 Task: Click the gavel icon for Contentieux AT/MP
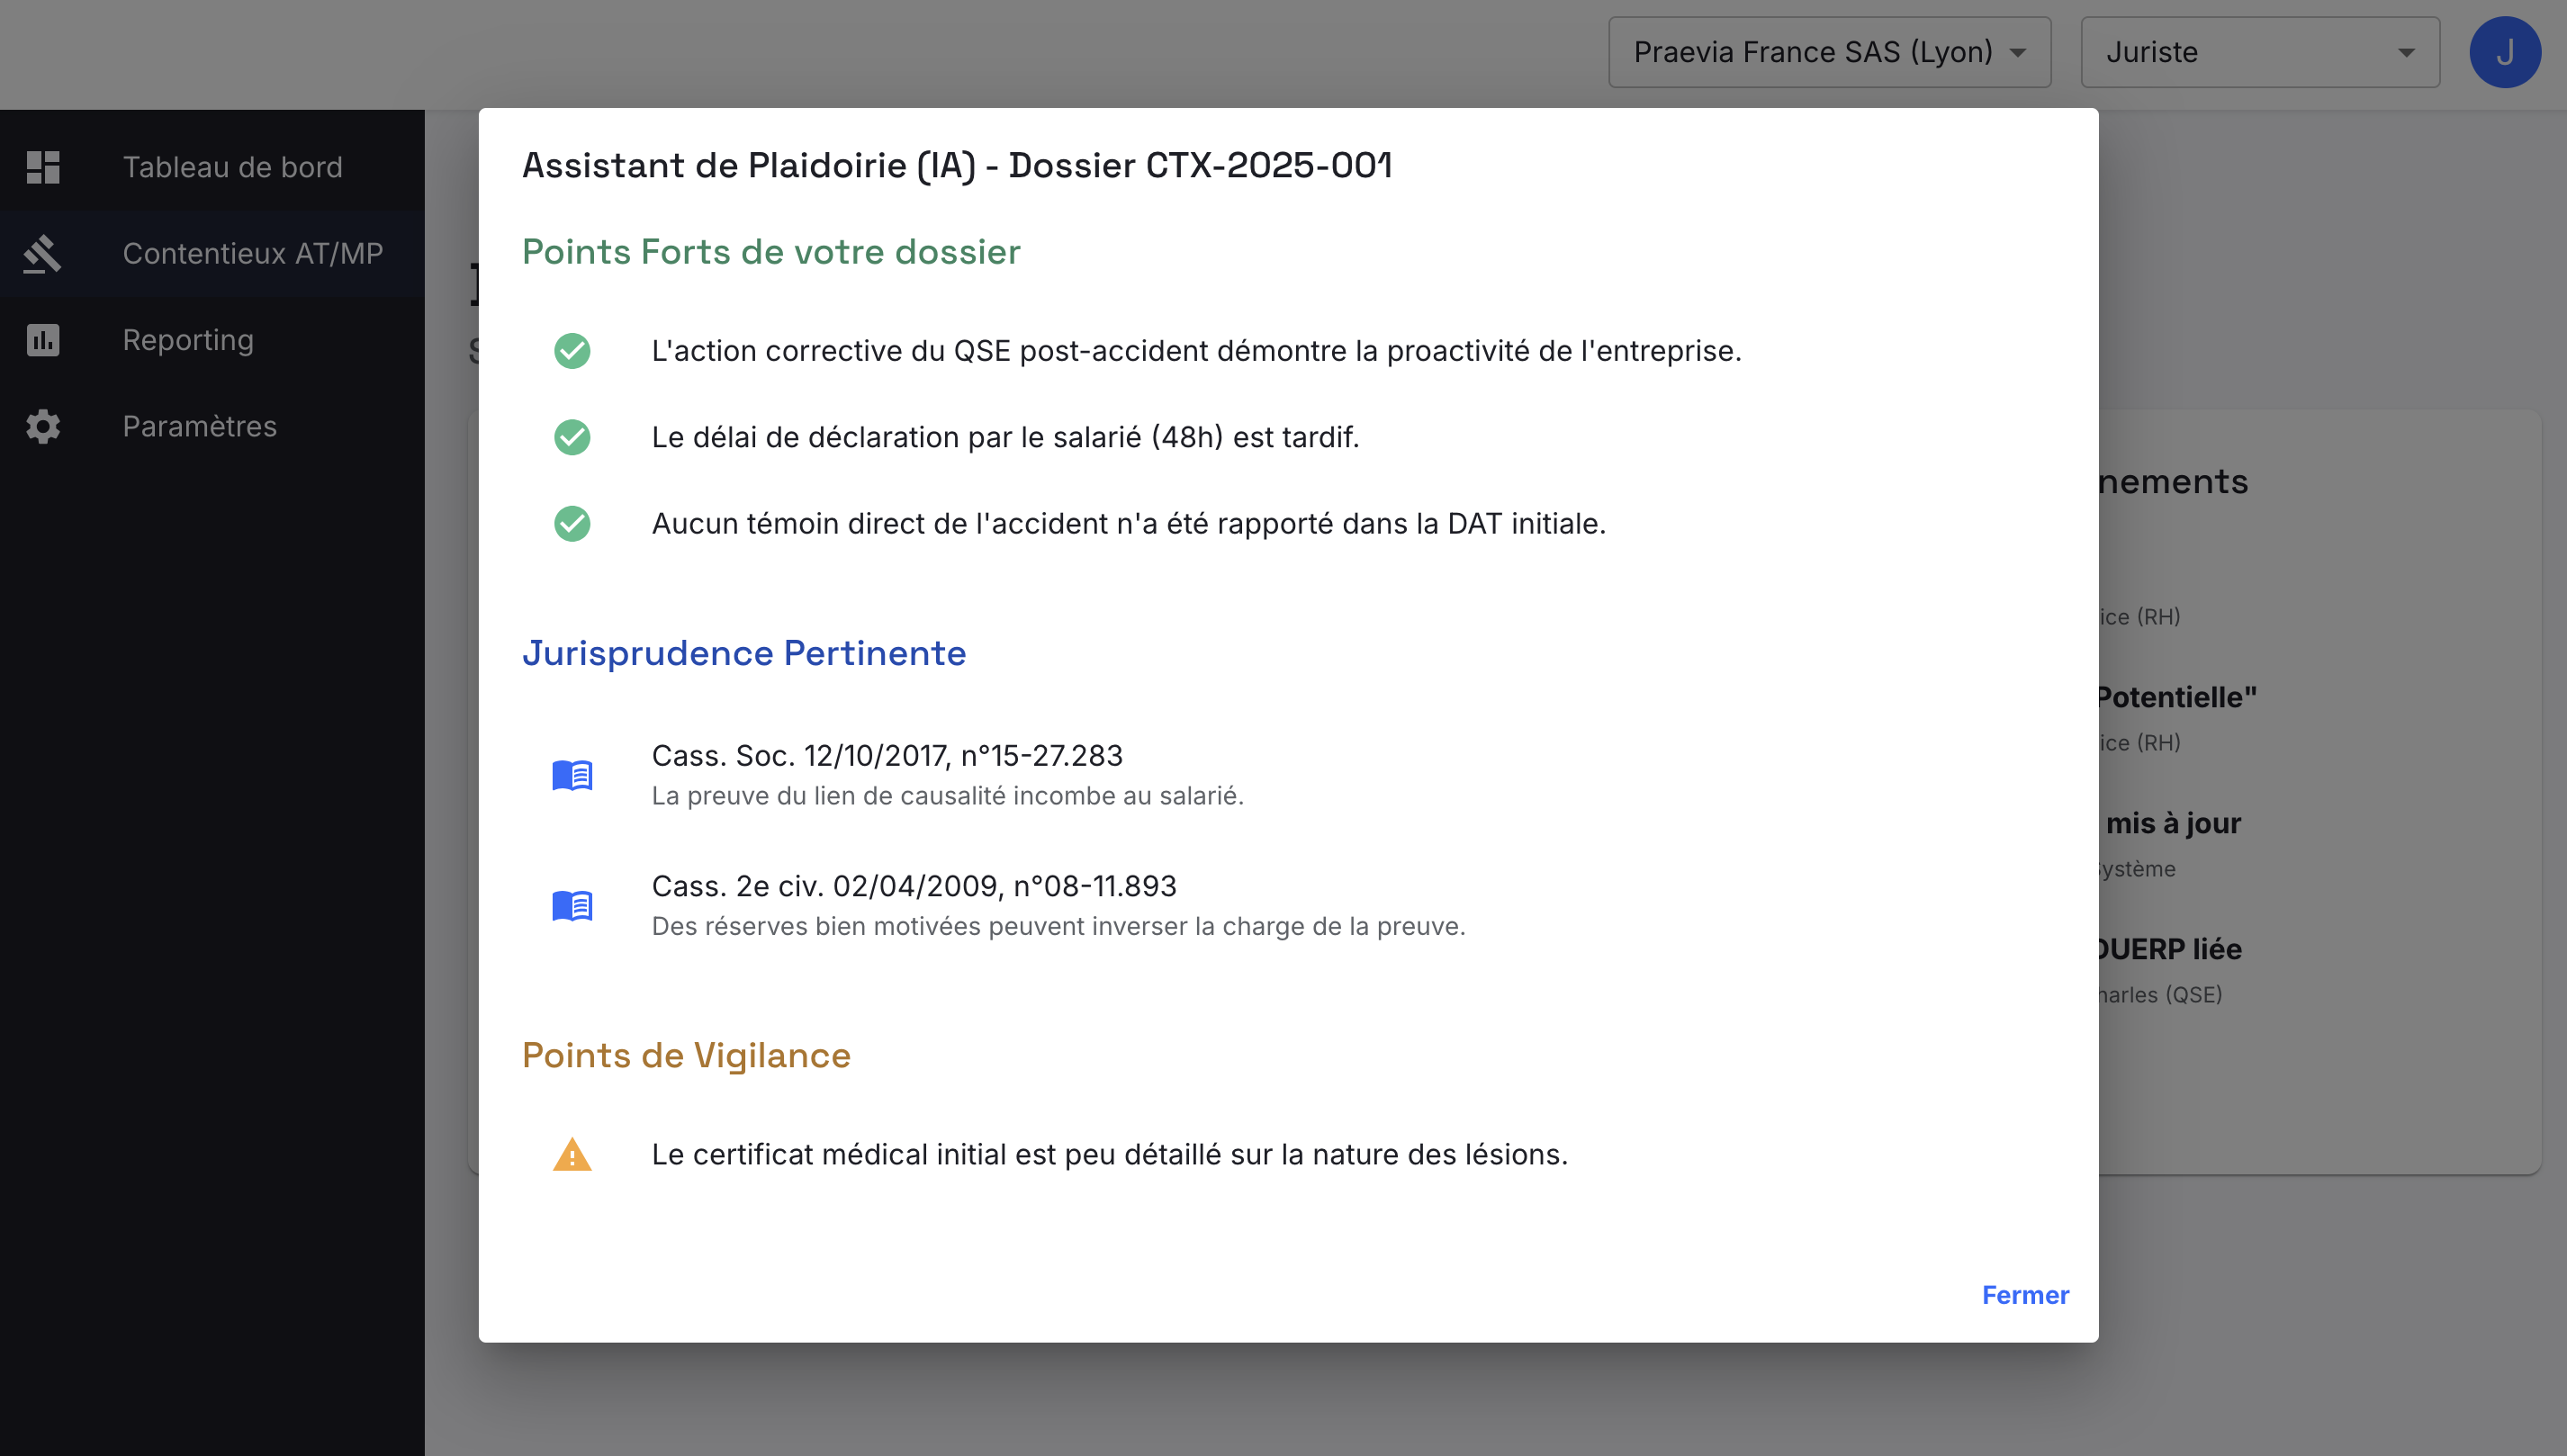42,254
